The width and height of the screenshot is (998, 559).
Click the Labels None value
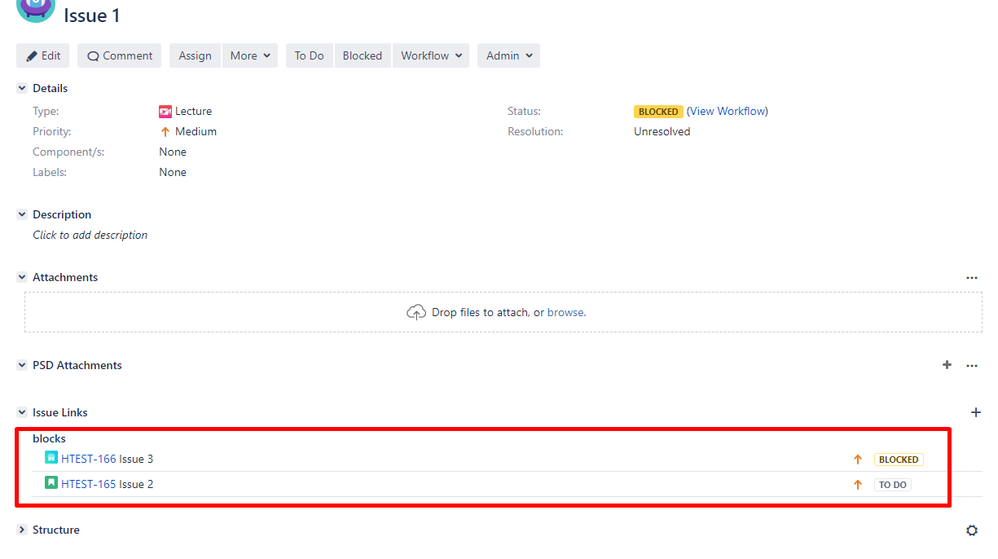click(x=172, y=173)
